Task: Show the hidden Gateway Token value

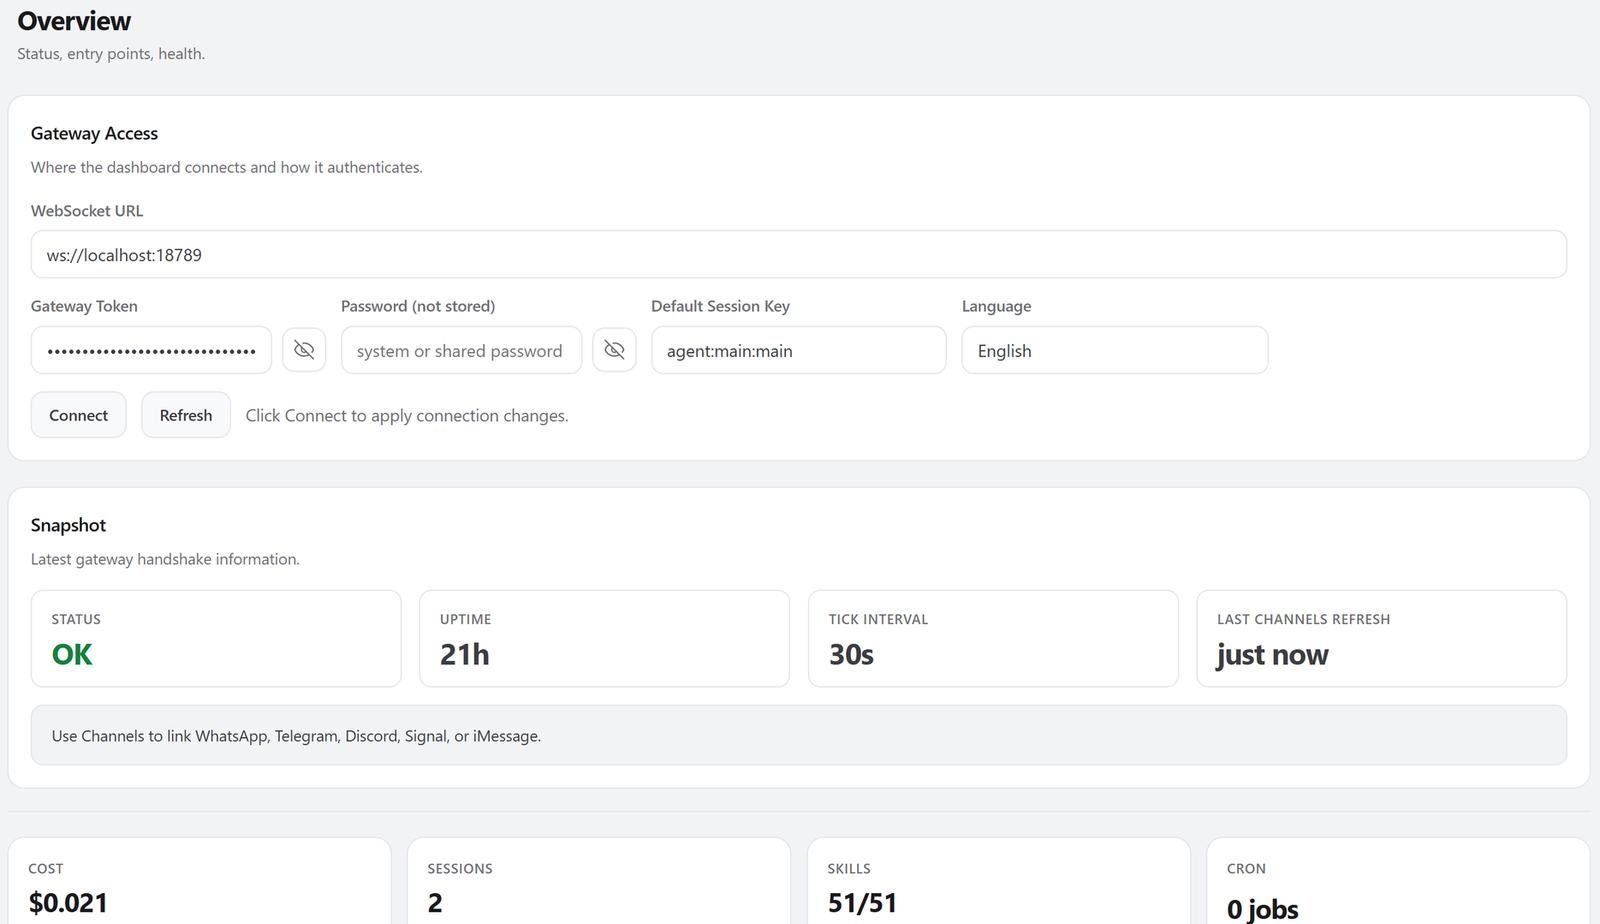Action: 304,350
